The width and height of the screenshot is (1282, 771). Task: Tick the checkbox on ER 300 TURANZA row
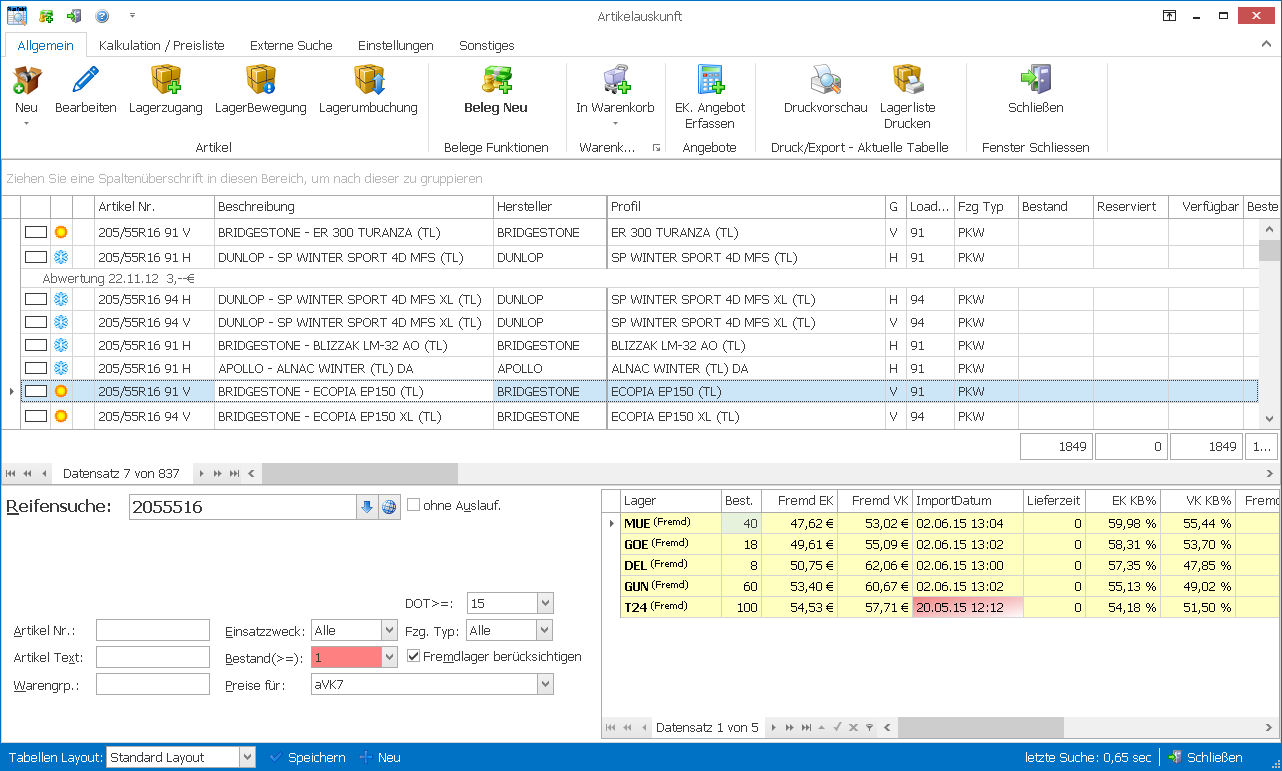click(36, 232)
